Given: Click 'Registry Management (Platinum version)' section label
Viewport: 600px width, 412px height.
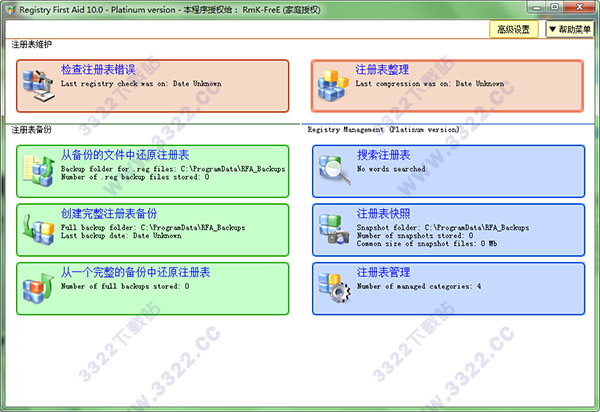Looking at the screenshot, I should coord(383,130).
